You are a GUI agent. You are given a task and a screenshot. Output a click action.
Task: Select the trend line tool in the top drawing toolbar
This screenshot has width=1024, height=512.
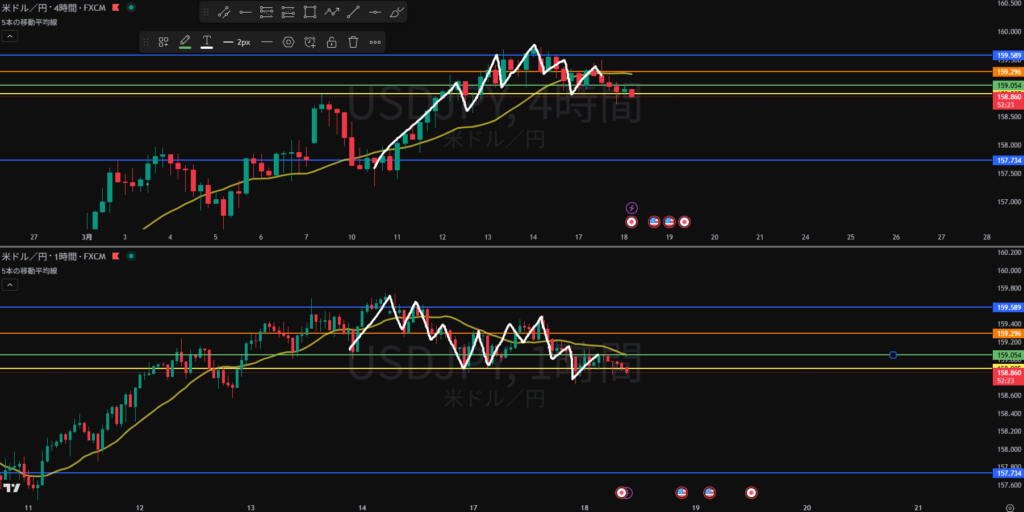tap(222, 13)
